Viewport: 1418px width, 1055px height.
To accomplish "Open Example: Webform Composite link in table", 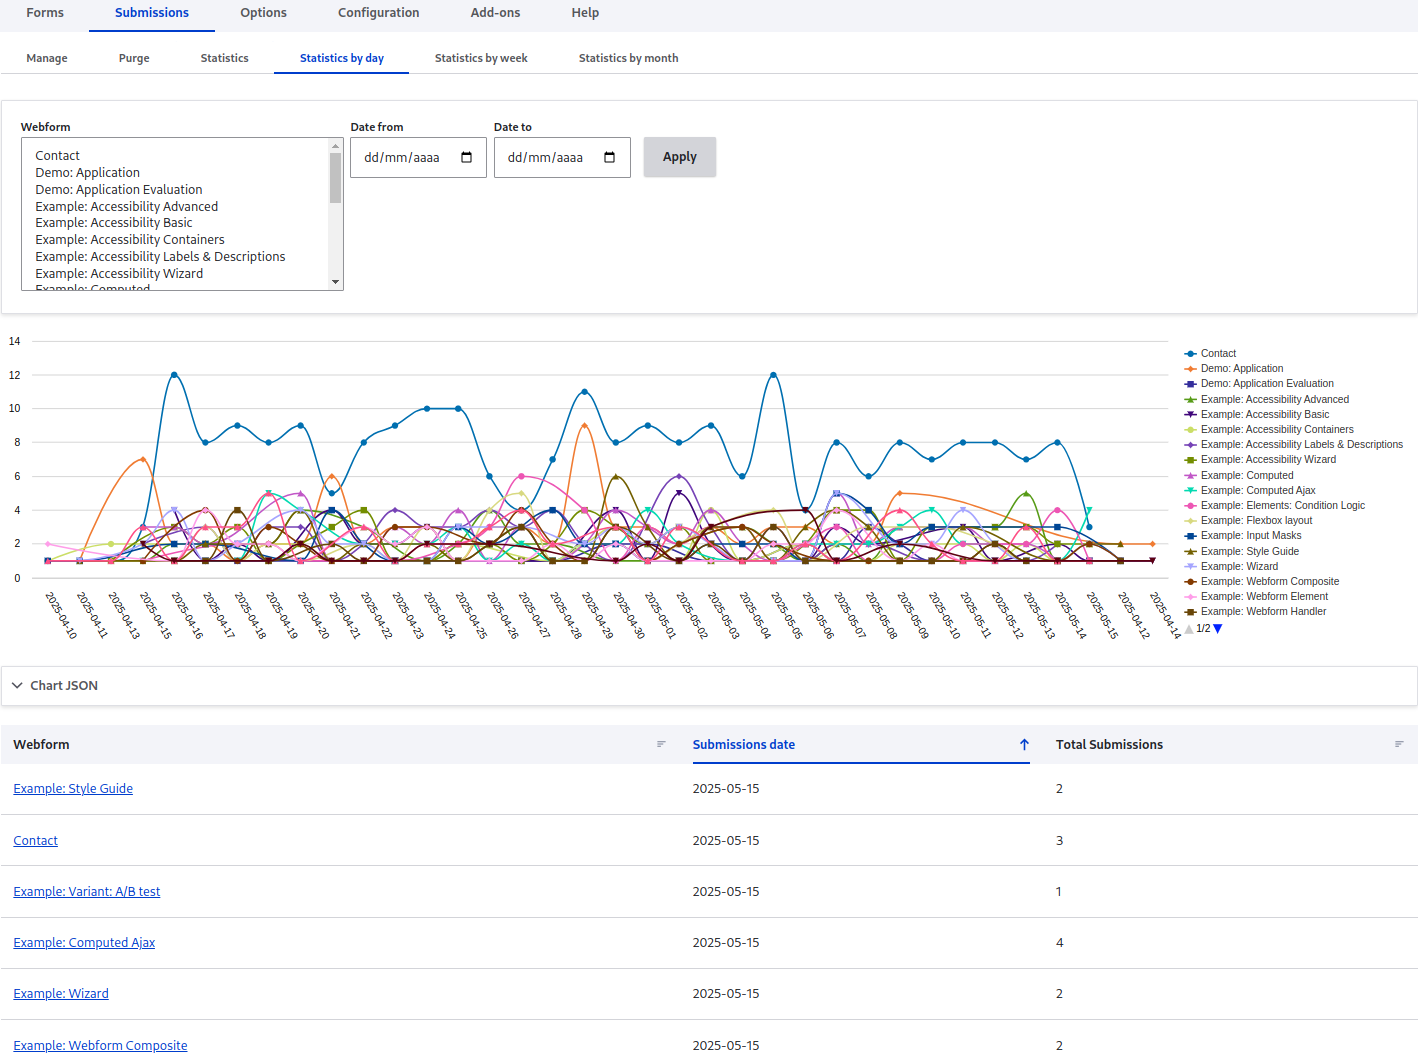I will click(x=100, y=1046).
